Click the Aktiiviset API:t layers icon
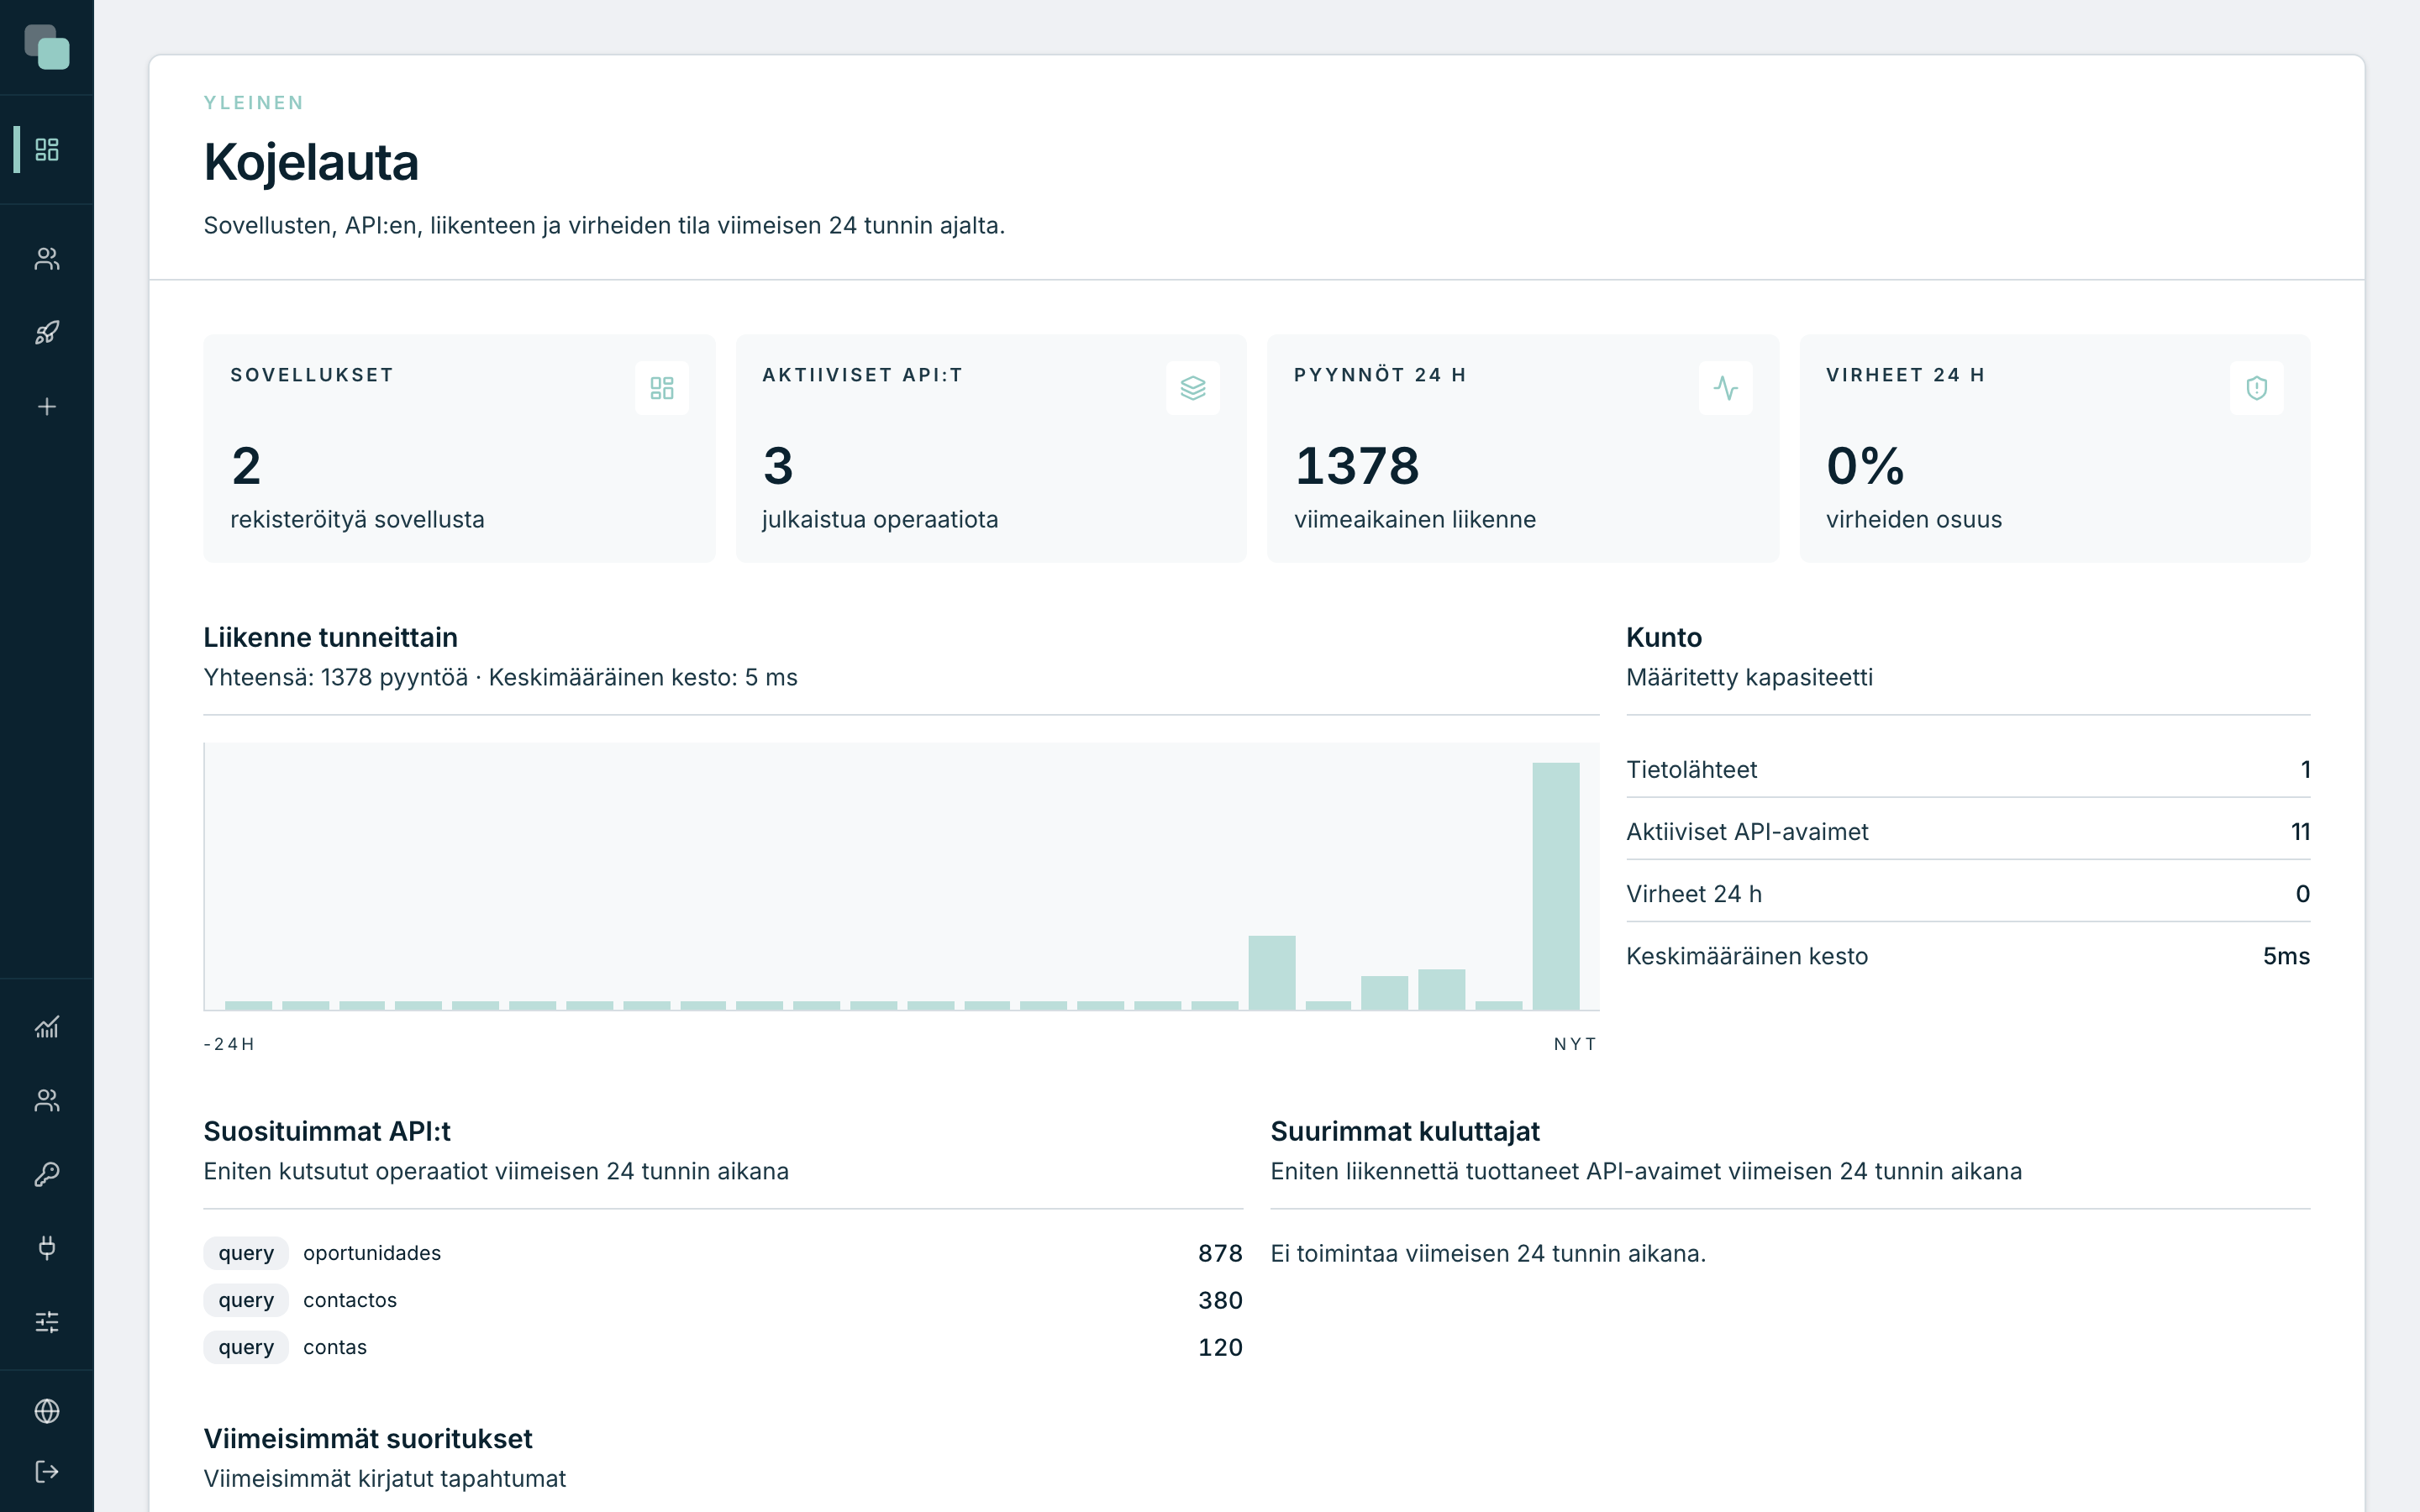This screenshot has width=2420, height=1512. click(x=1193, y=388)
